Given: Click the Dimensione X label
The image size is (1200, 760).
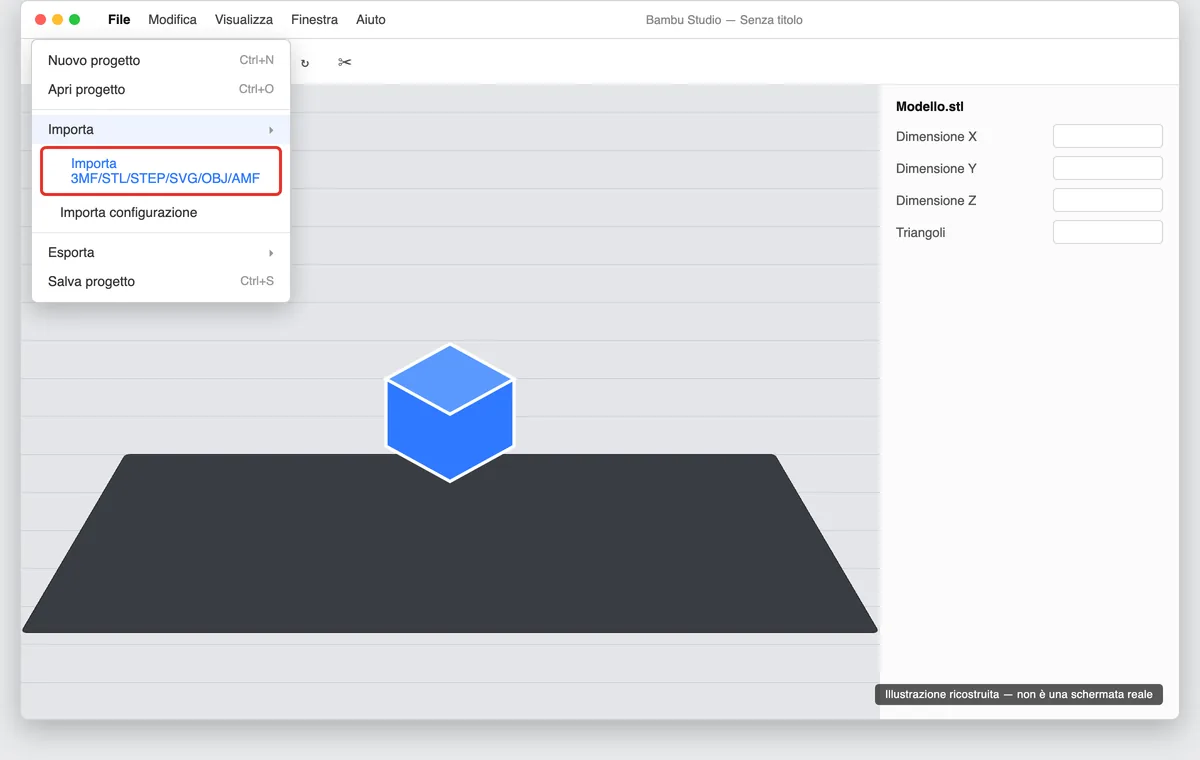Looking at the screenshot, I should (x=936, y=136).
